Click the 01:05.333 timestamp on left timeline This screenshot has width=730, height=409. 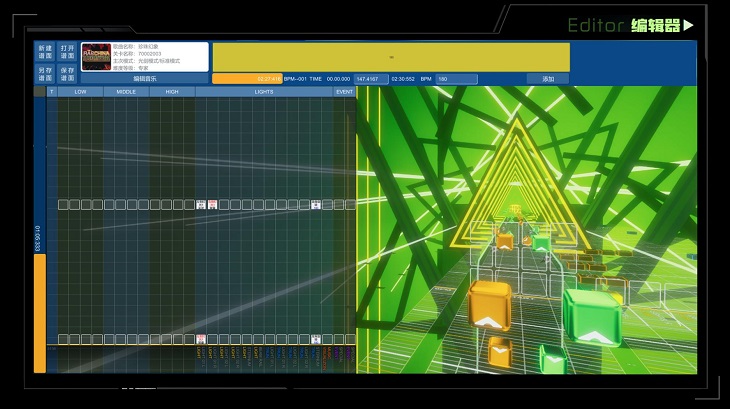(x=39, y=238)
